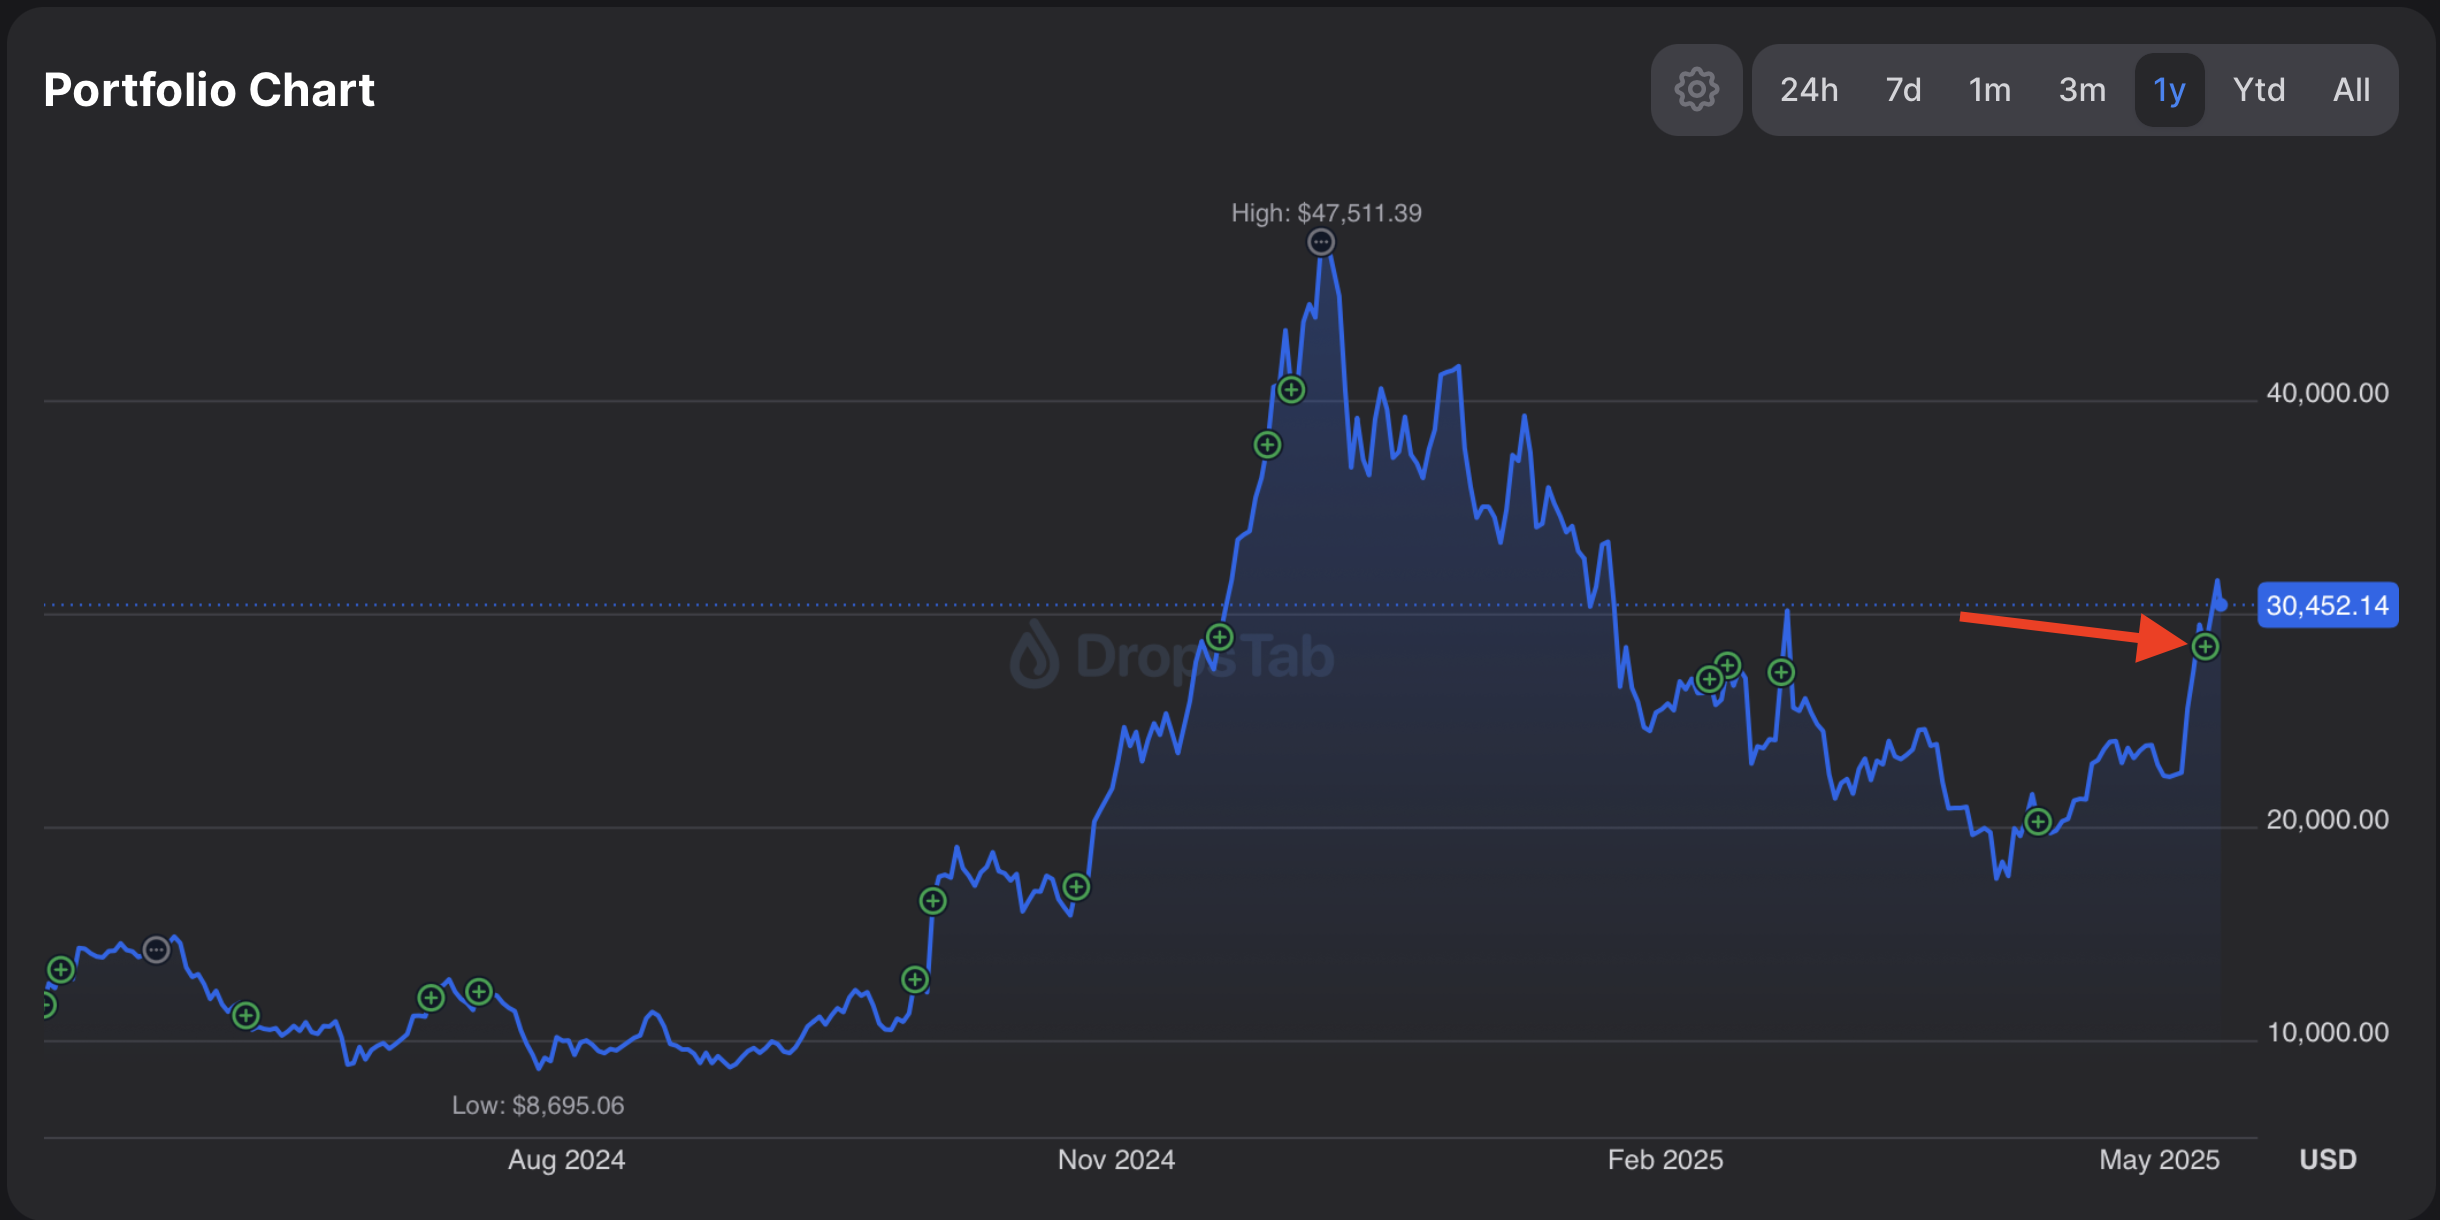2440x1220 pixels.
Task: Switch to the Ytd range
Action: tap(2259, 90)
